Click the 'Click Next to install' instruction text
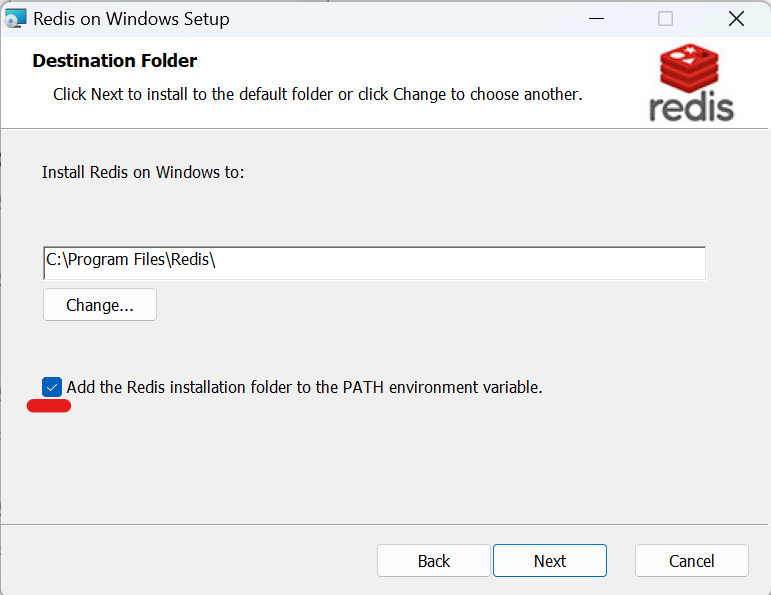 [318, 94]
